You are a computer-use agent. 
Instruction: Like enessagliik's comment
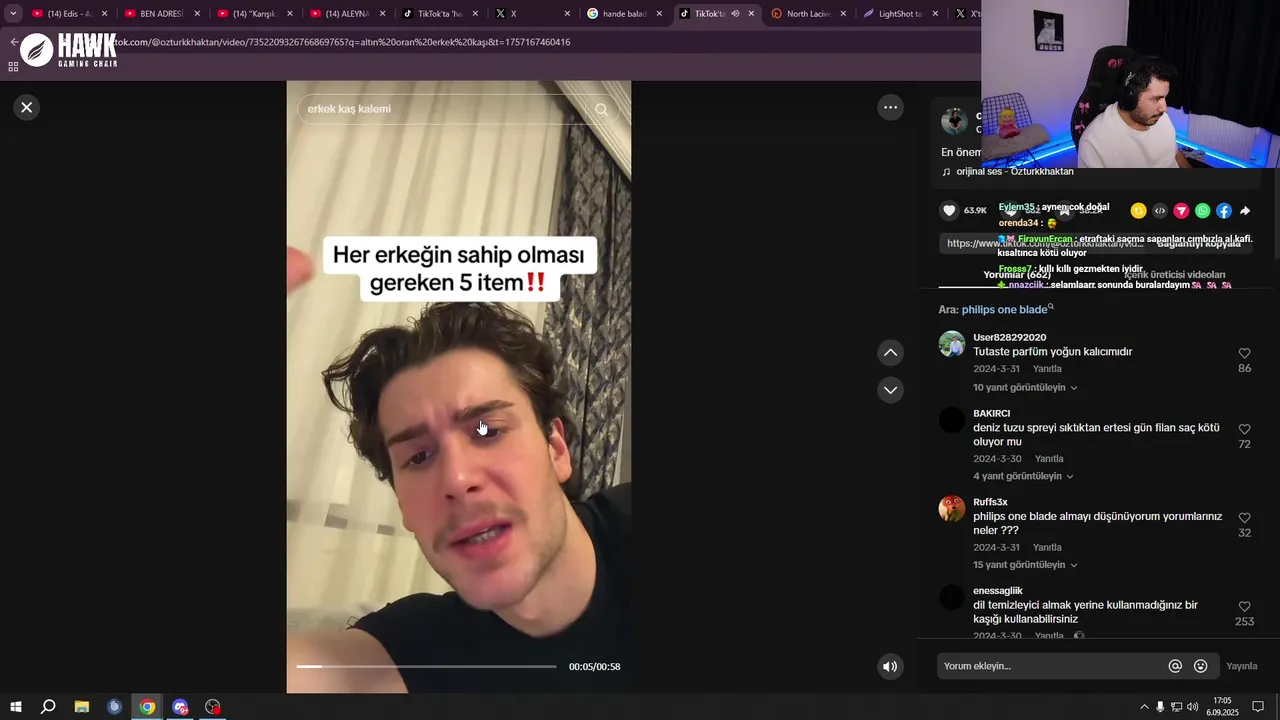click(1244, 607)
